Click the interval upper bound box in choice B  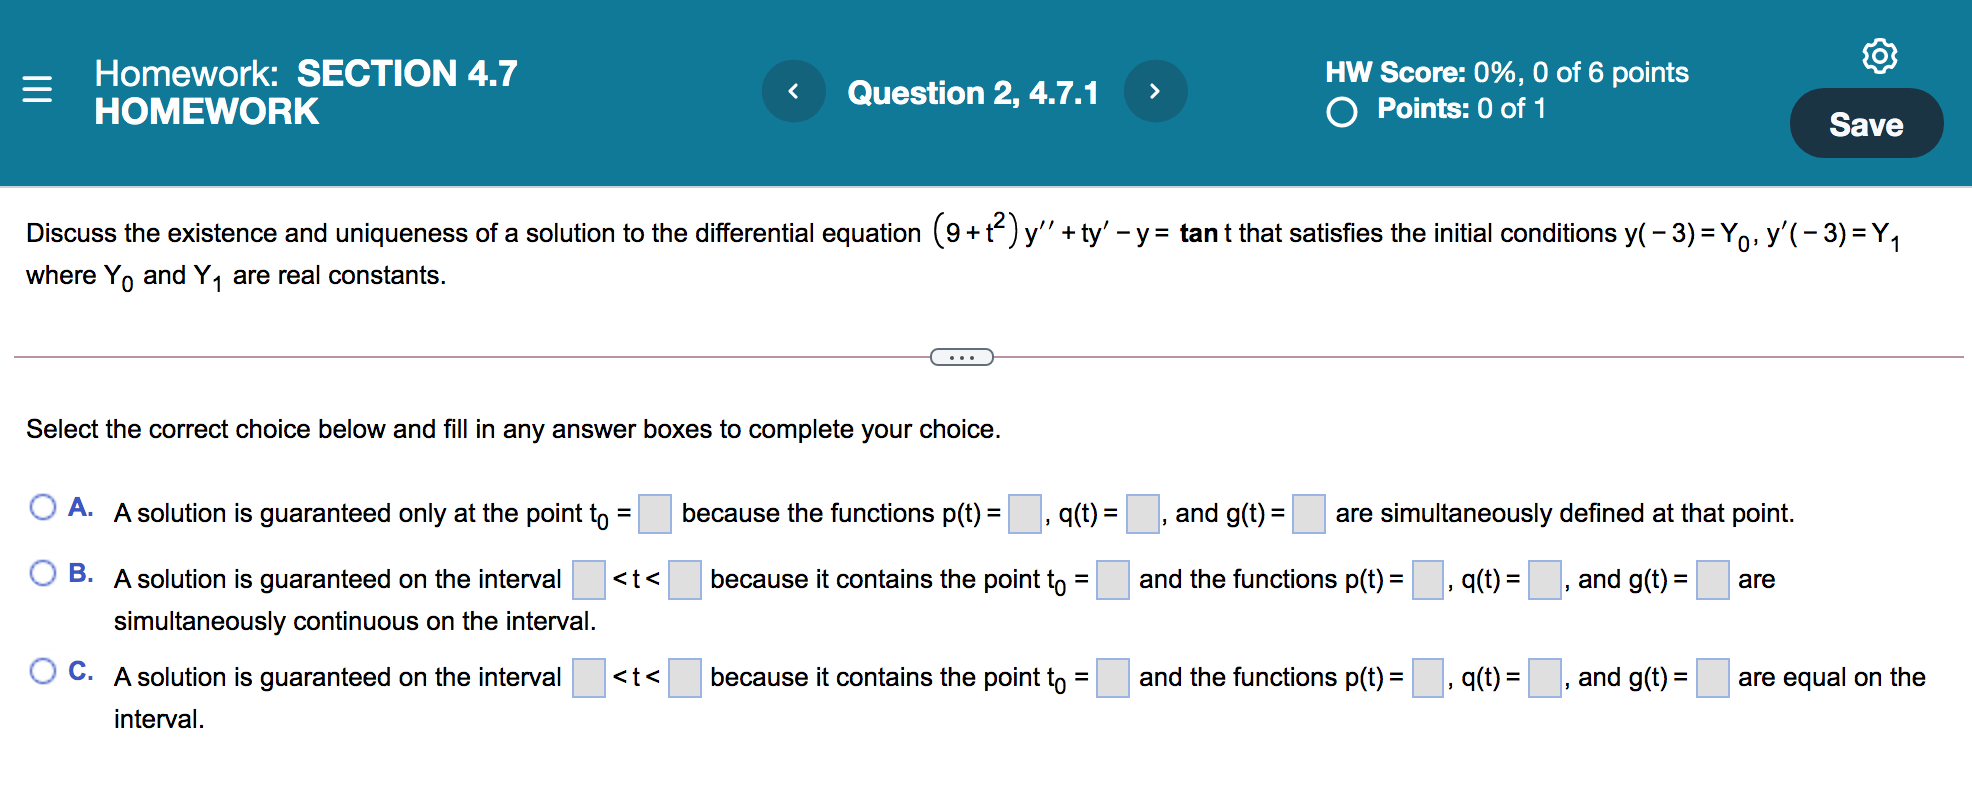coord(684,580)
